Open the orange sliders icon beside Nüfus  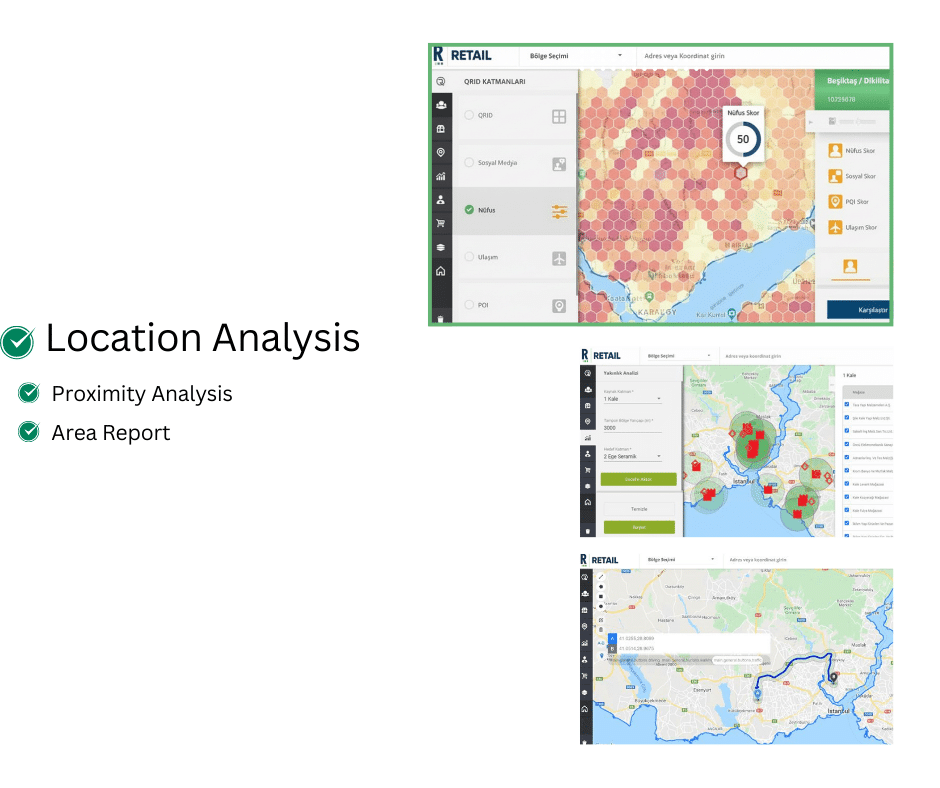coord(559,211)
